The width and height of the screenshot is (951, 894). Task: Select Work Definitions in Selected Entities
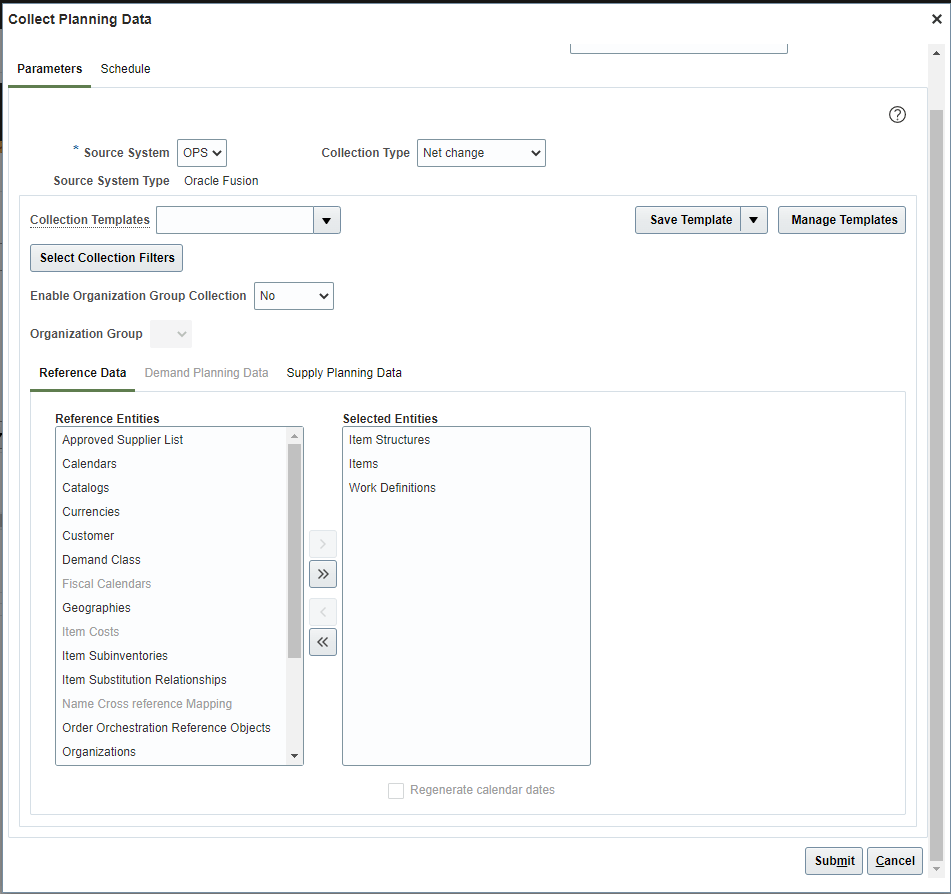point(392,488)
